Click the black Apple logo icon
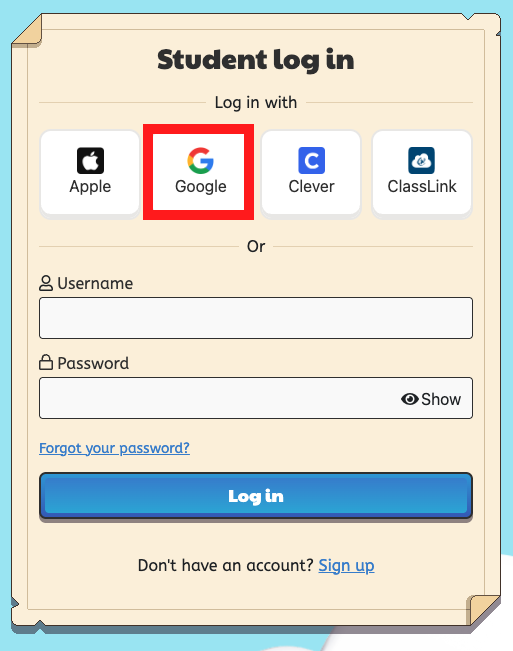 pos(90,160)
